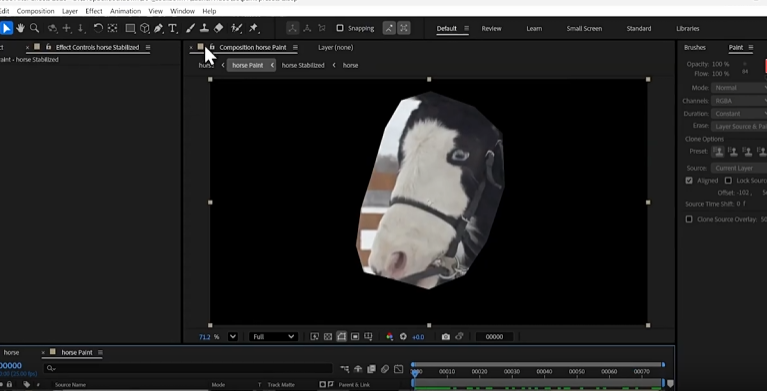Screen dimensions: 767x391
Task: Open the Animation menu
Action: [126, 11]
